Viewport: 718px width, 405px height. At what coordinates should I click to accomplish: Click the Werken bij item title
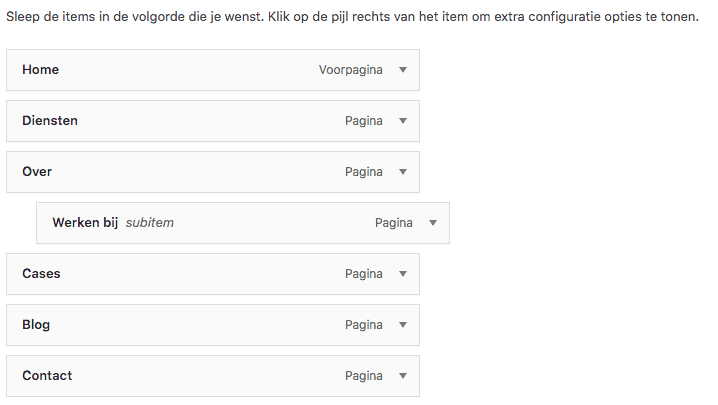(x=85, y=223)
